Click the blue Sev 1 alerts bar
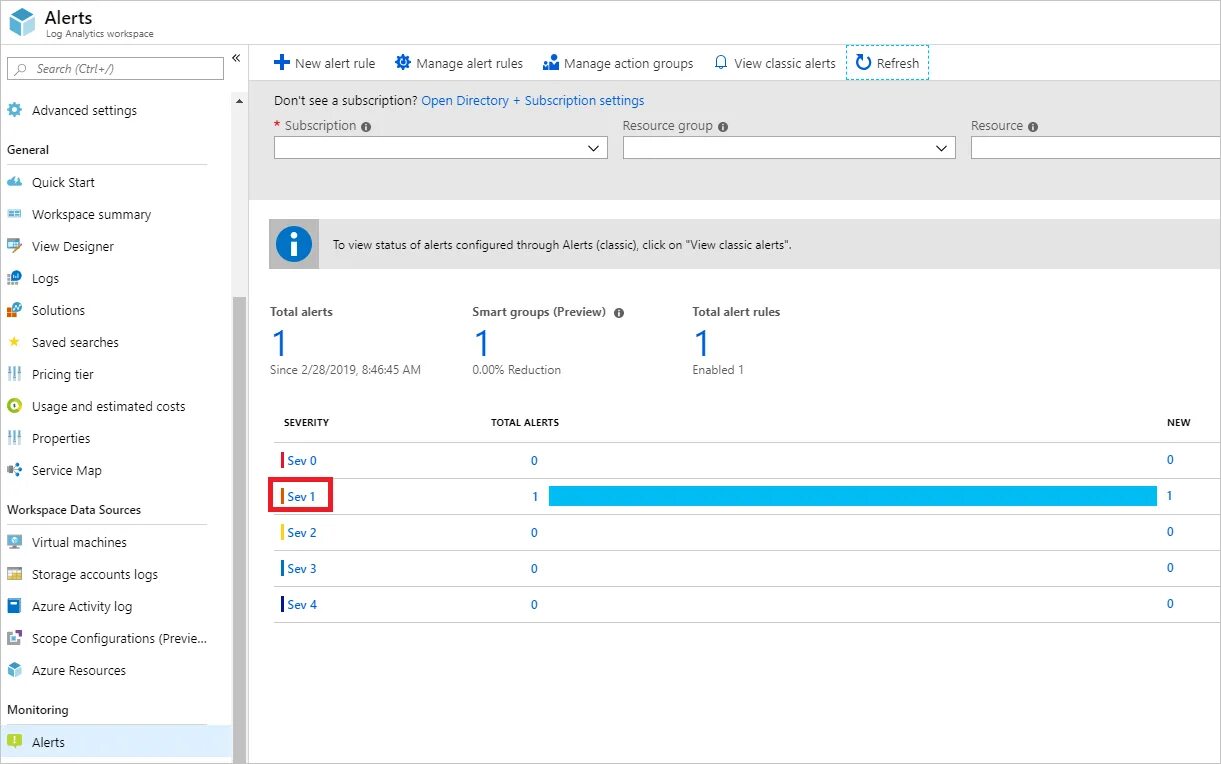This screenshot has width=1221, height=764. 853,496
